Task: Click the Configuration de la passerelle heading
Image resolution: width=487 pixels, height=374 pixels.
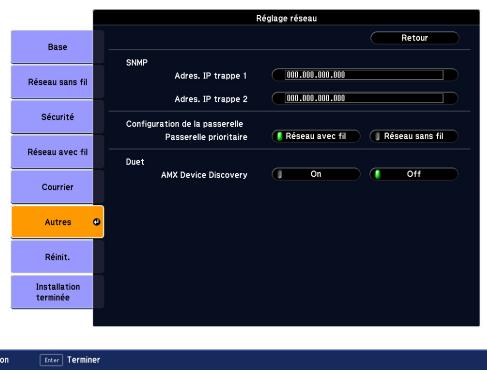Action: tap(184, 124)
